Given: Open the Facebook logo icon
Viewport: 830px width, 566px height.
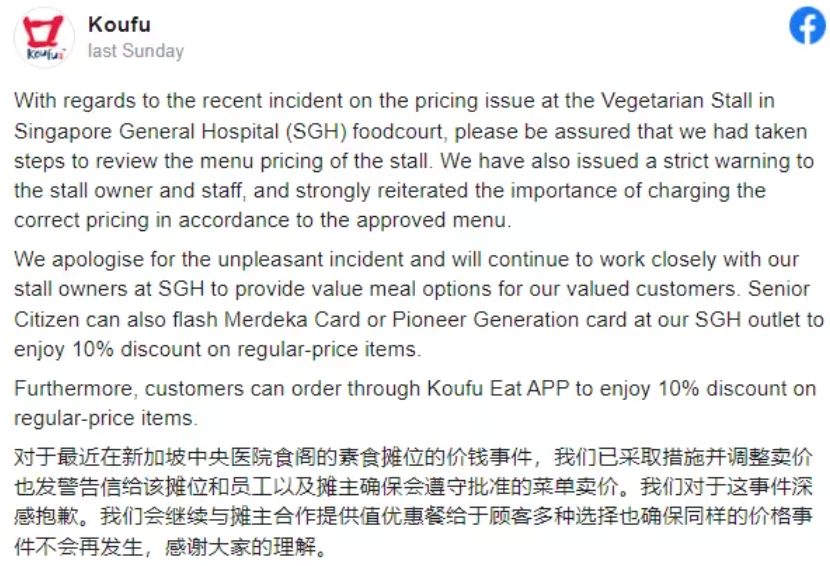Looking at the screenshot, I should coord(808,25).
